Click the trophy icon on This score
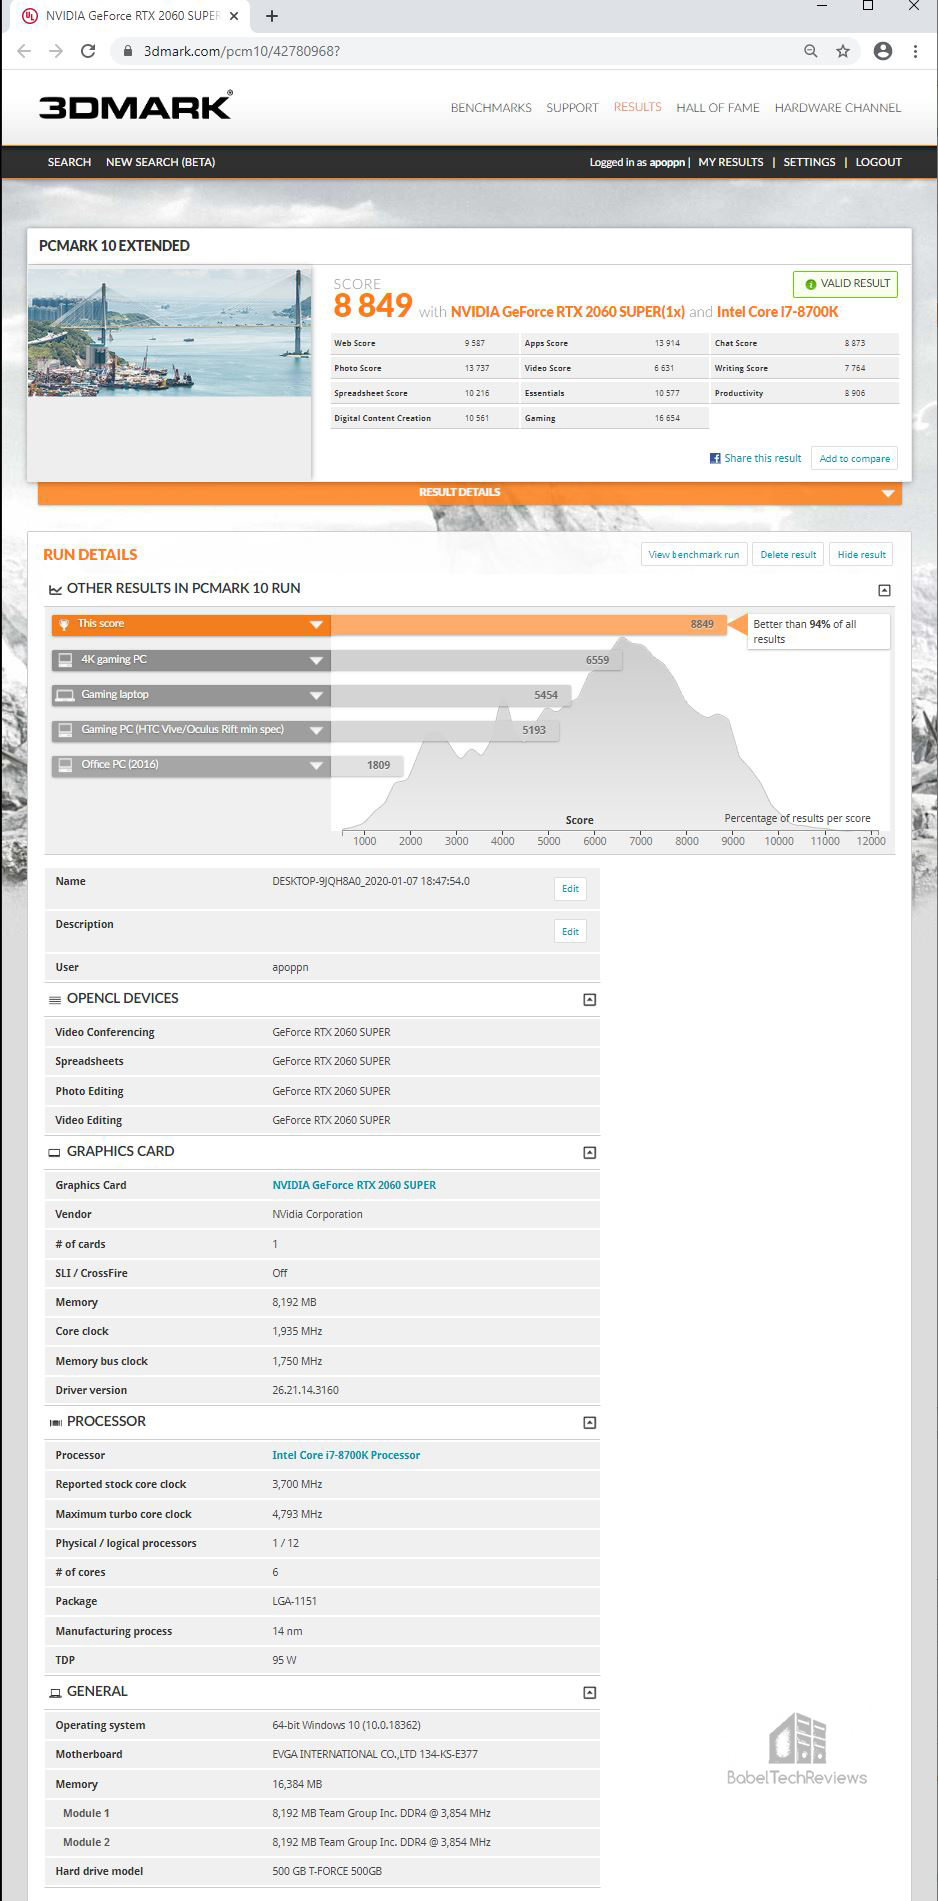The image size is (938, 1901). click(x=65, y=624)
